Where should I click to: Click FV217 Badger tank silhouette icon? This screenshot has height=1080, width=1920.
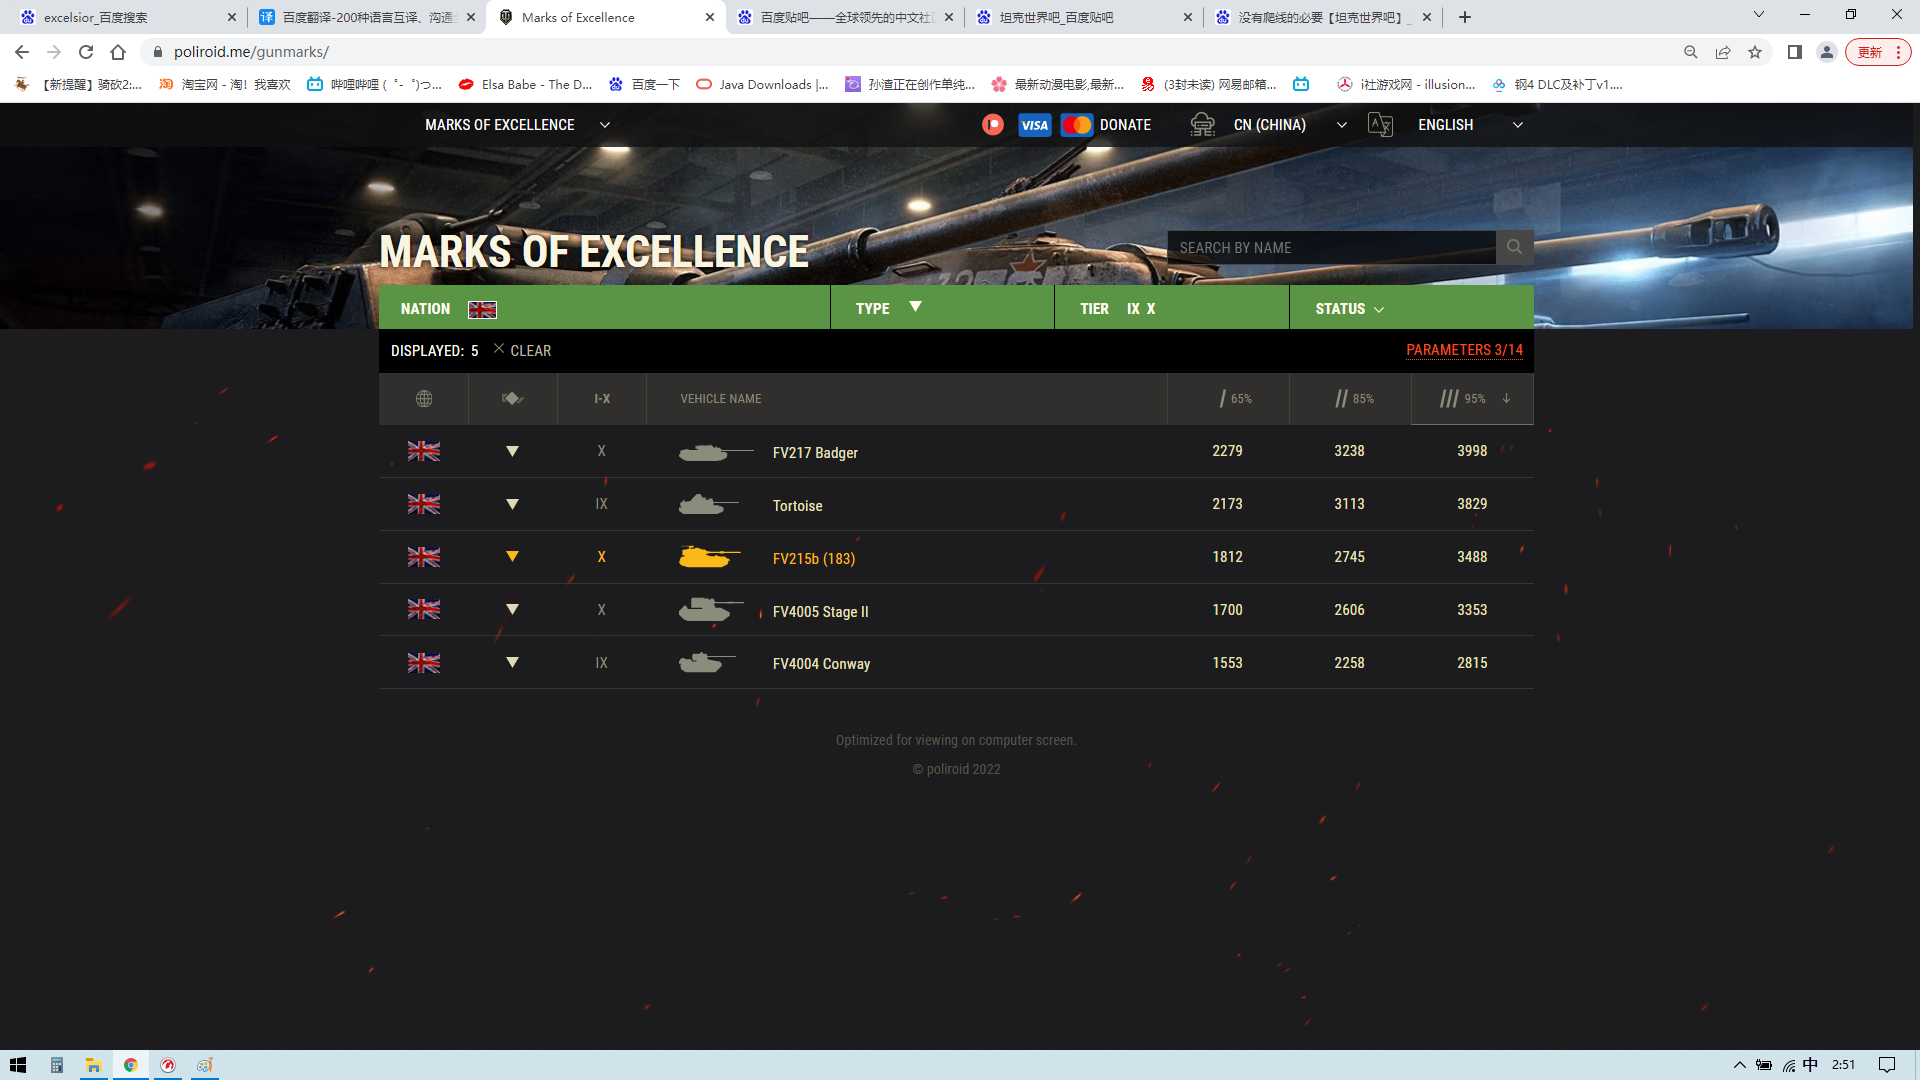pos(715,452)
